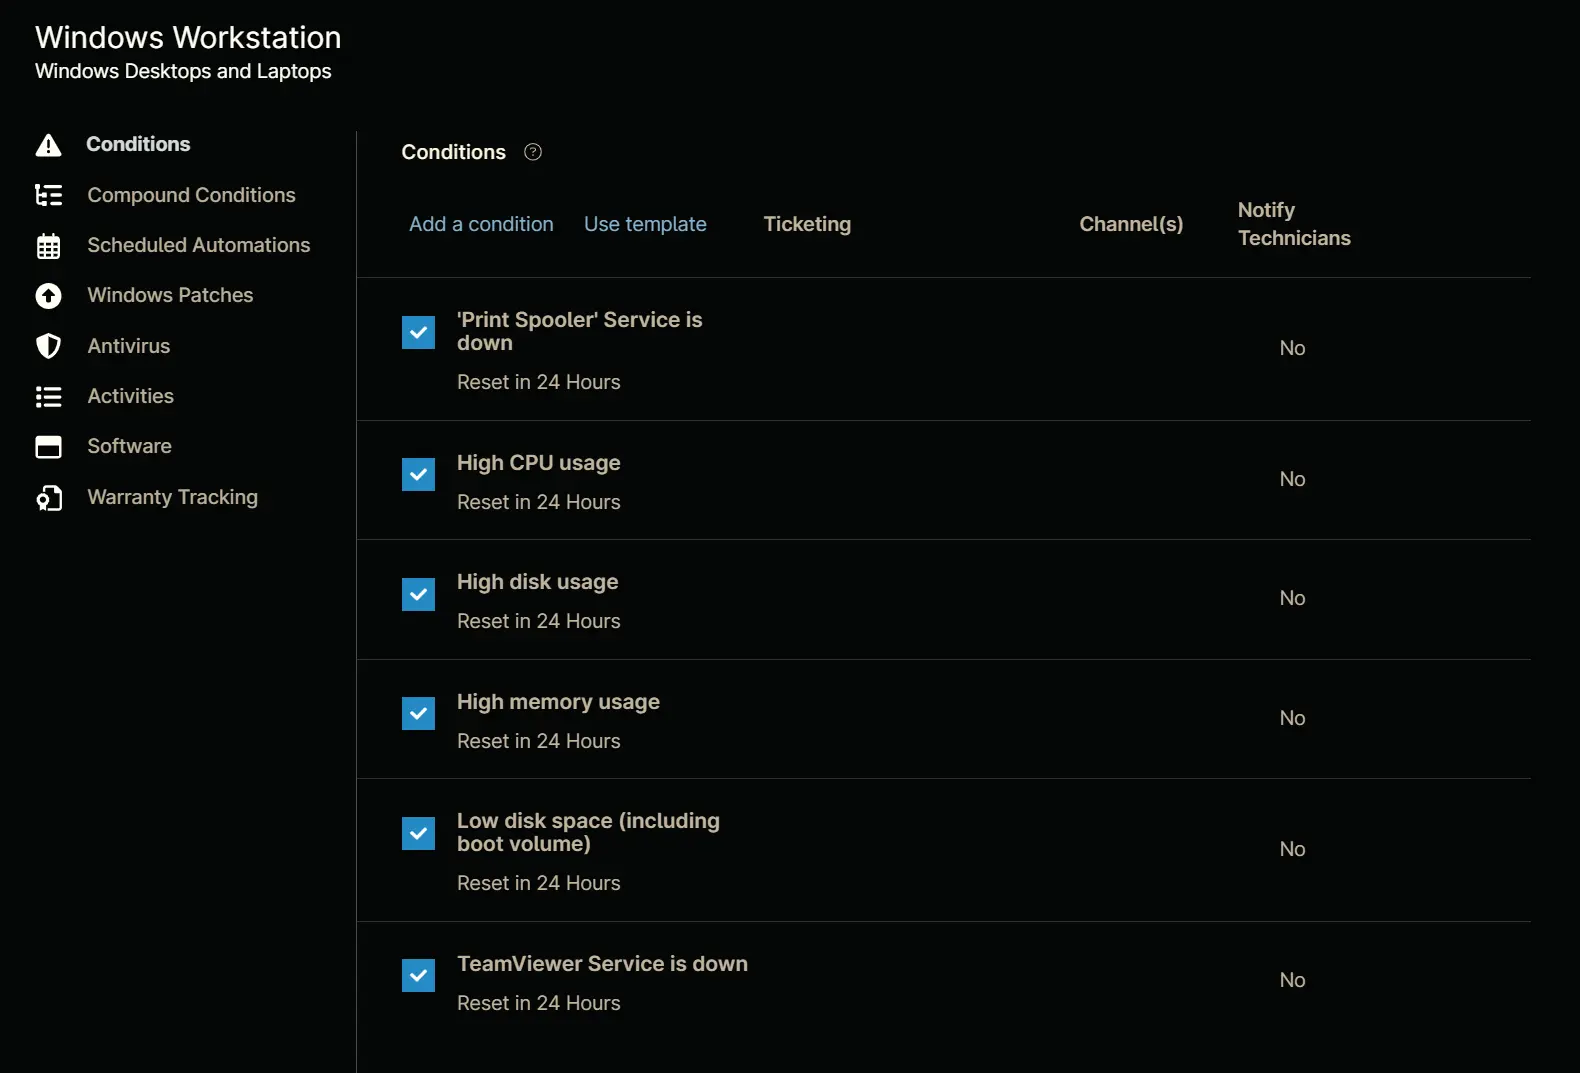The image size is (1580, 1073).
Task: Click 'No' in the High memory usage row
Action: click(1292, 718)
